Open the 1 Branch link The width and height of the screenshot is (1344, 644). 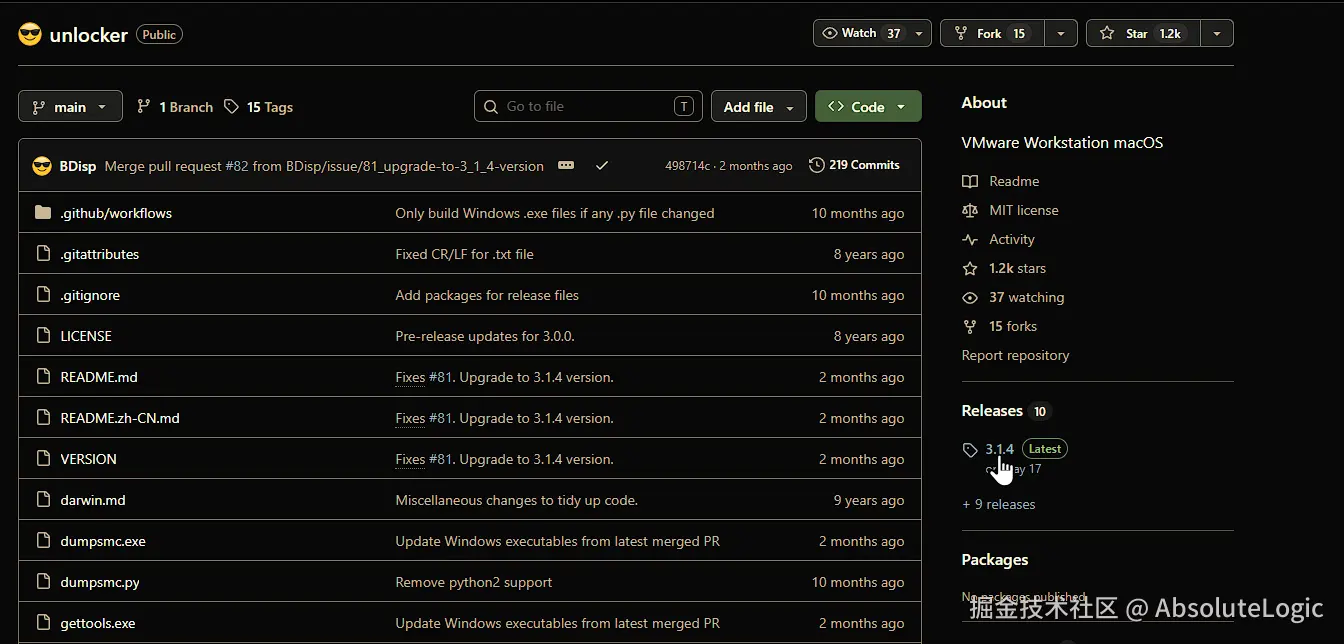click(175, 107)
